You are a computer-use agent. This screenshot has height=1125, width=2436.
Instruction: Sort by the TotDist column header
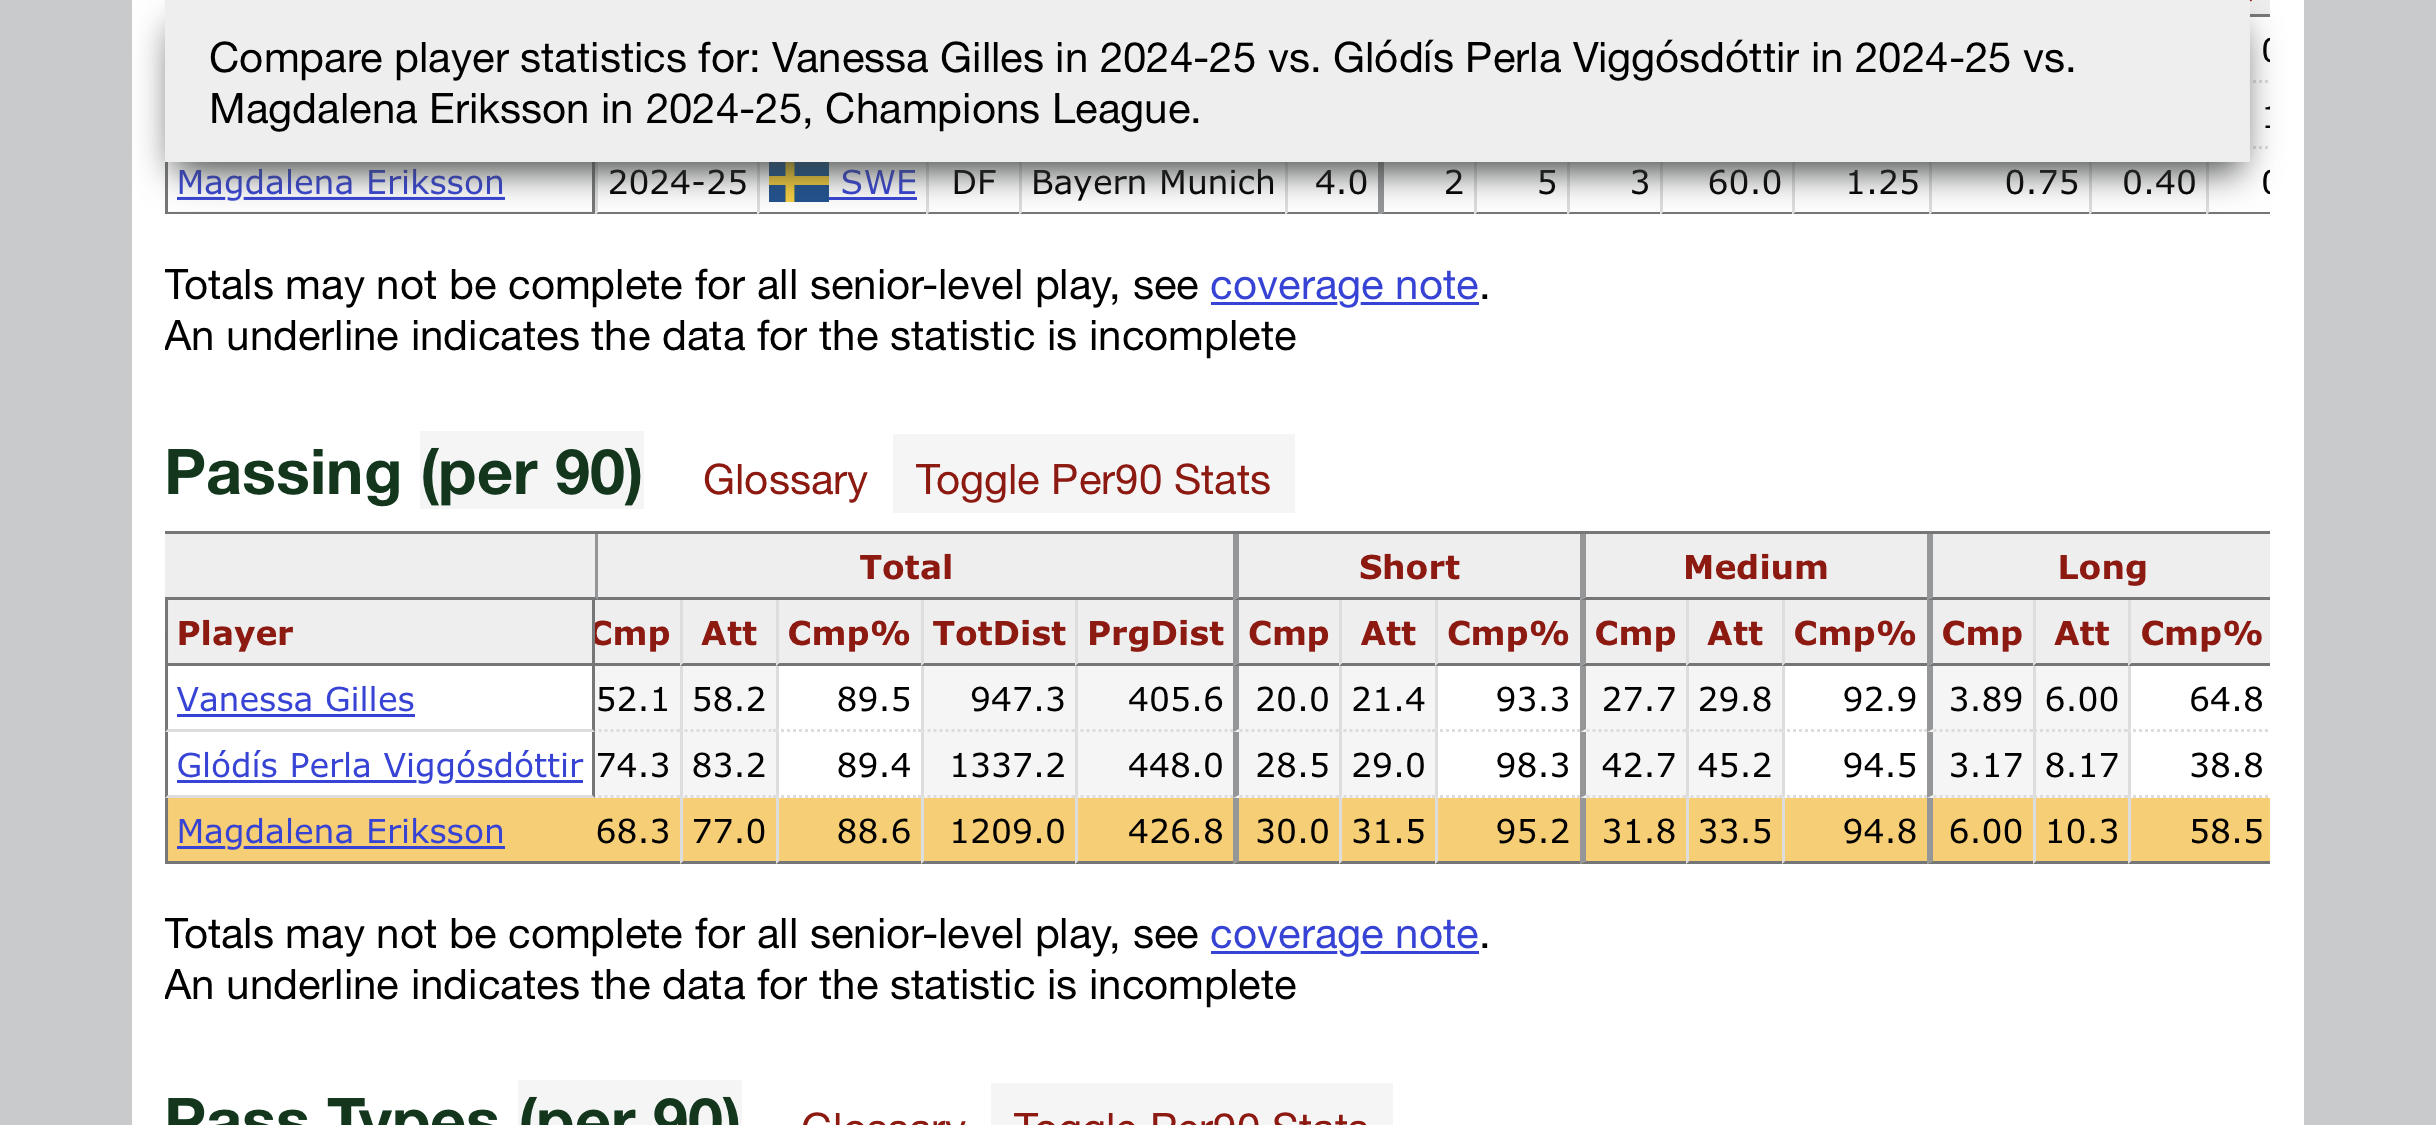coord(999,633)
